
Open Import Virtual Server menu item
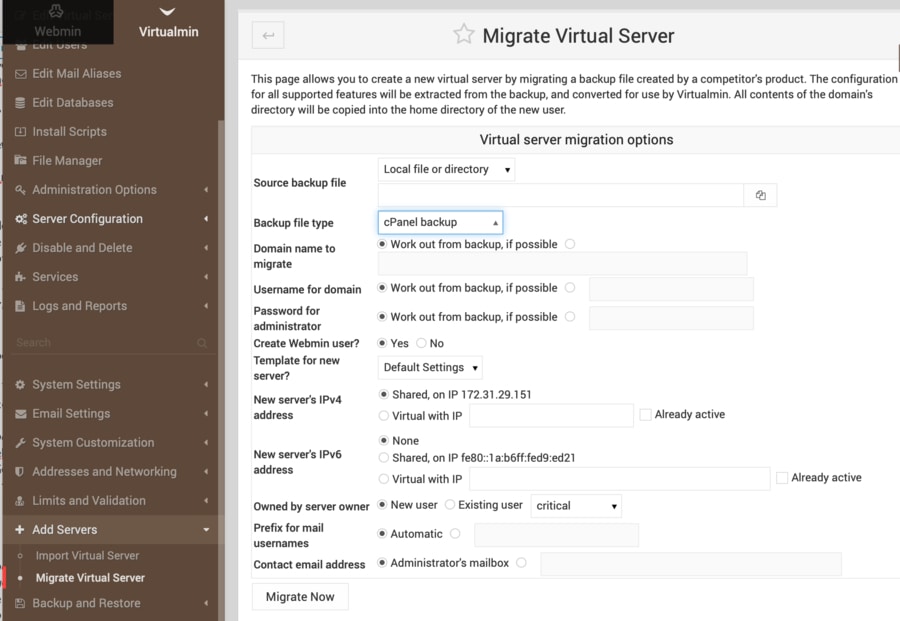tap(87, 556)
